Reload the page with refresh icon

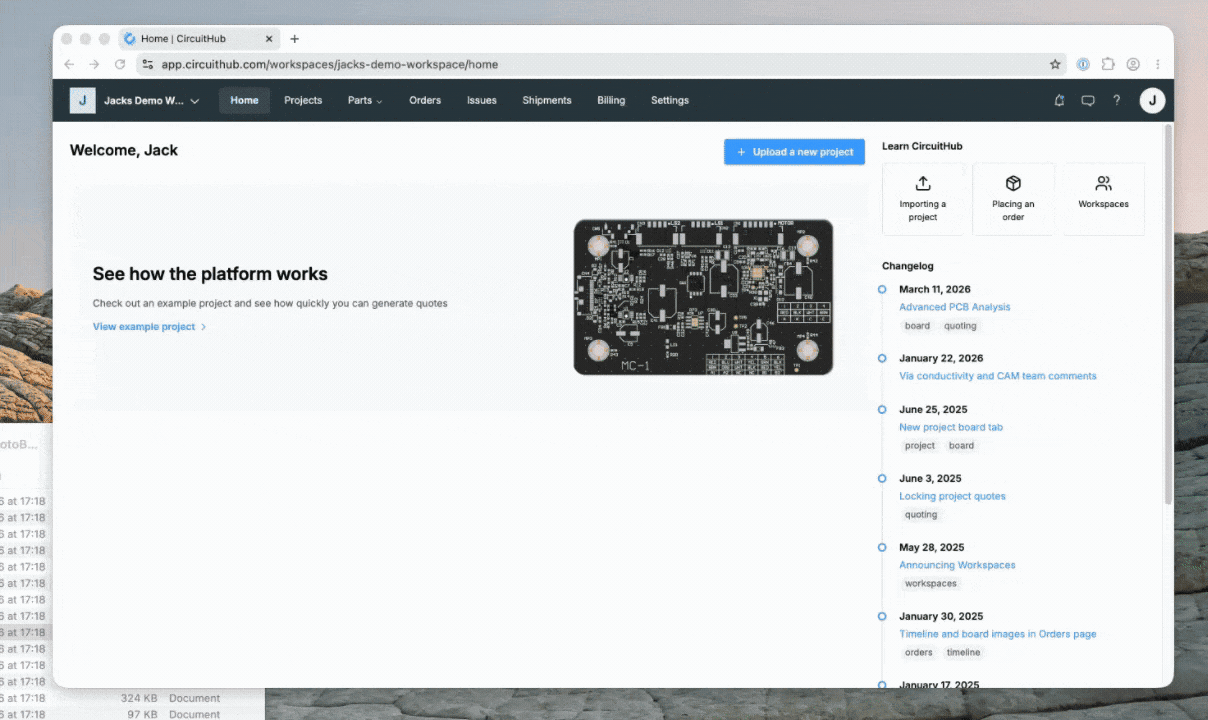(120, 64)
